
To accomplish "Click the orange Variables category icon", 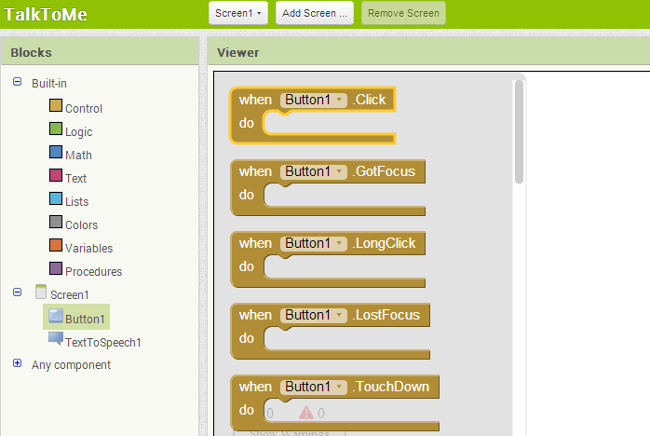I will tap(56, 246).
